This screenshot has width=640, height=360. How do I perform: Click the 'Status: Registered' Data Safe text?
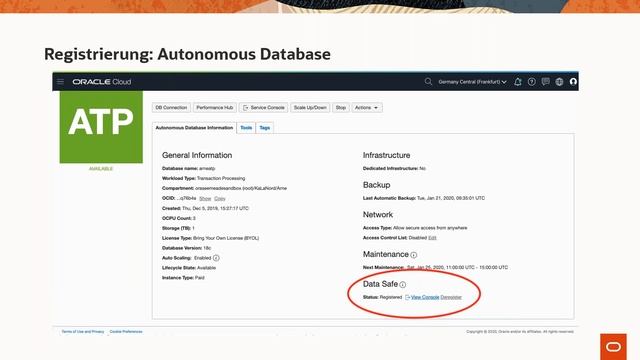click(382, 297)
